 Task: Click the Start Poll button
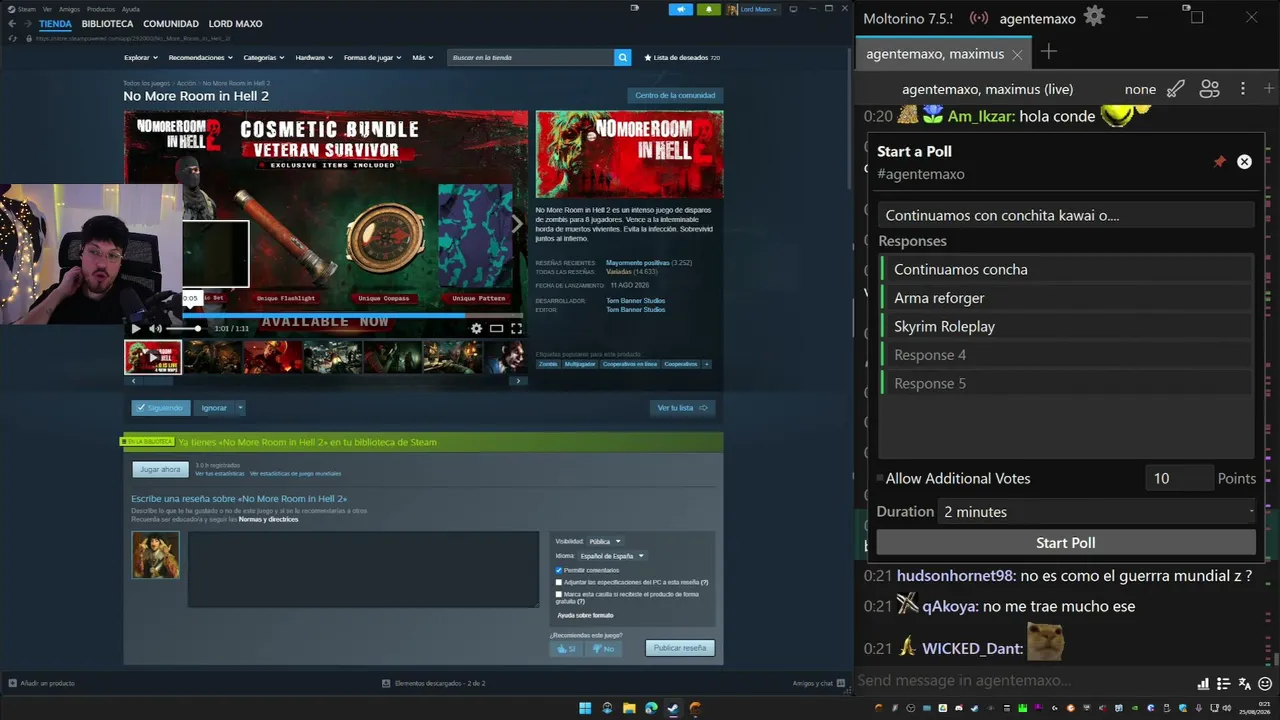click(1066, 543)
